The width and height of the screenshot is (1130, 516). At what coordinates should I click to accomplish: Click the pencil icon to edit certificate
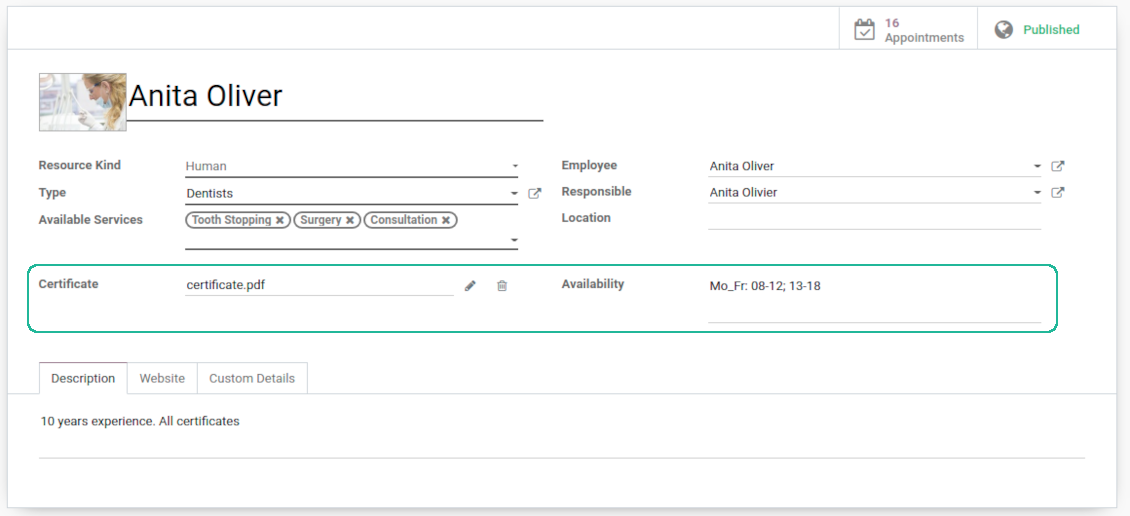pos(470,286)
